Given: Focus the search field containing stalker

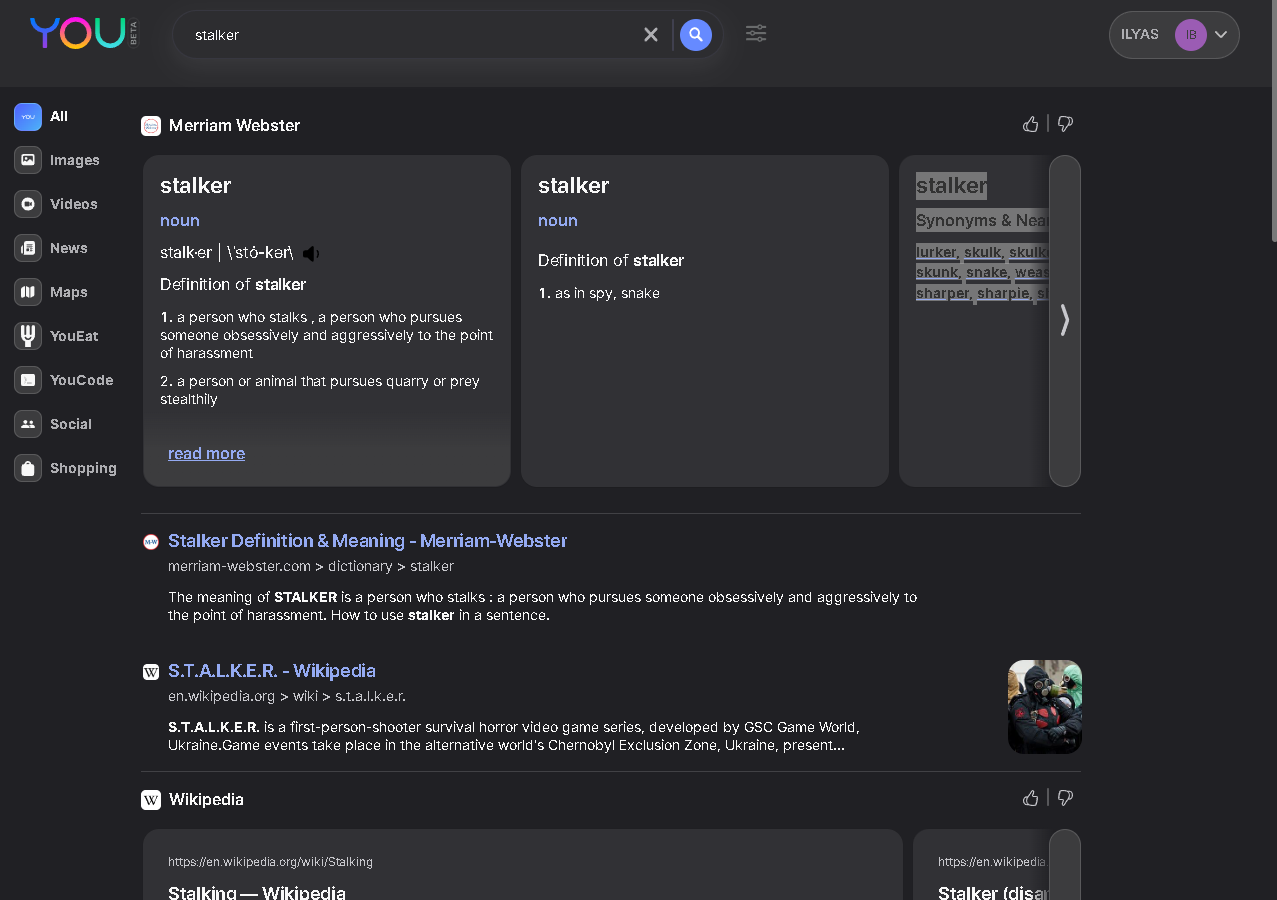Looking at the screenshot, I should [410, 35].
